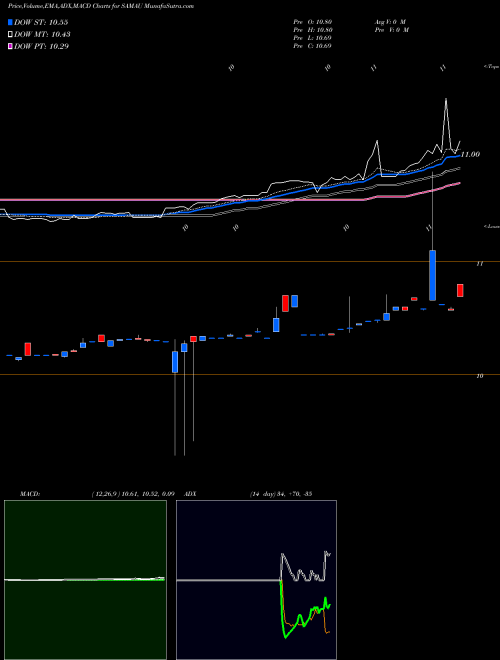The height and width of the screenshot is (660, 500).
Task: Click the '<Lows' marker label
Action: tap(492, 226)
